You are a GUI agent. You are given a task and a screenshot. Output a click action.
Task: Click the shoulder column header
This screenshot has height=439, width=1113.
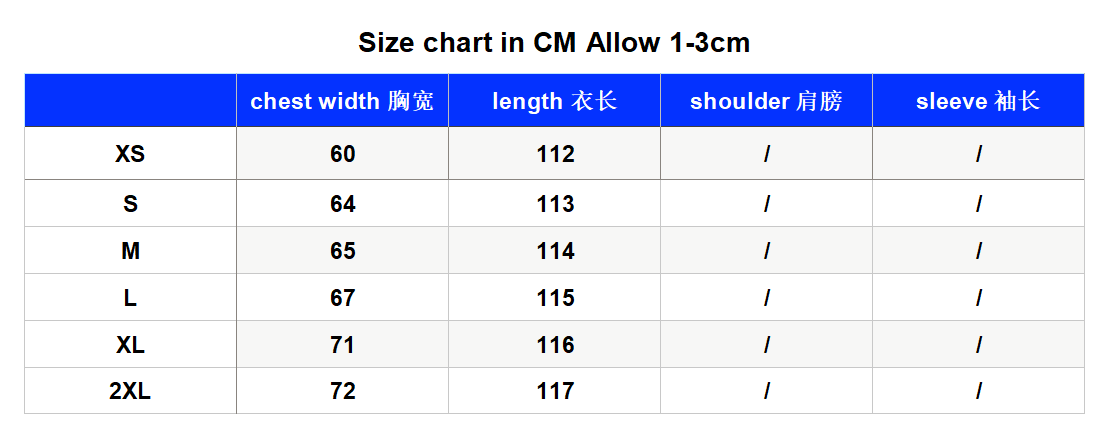coord(766,101)
